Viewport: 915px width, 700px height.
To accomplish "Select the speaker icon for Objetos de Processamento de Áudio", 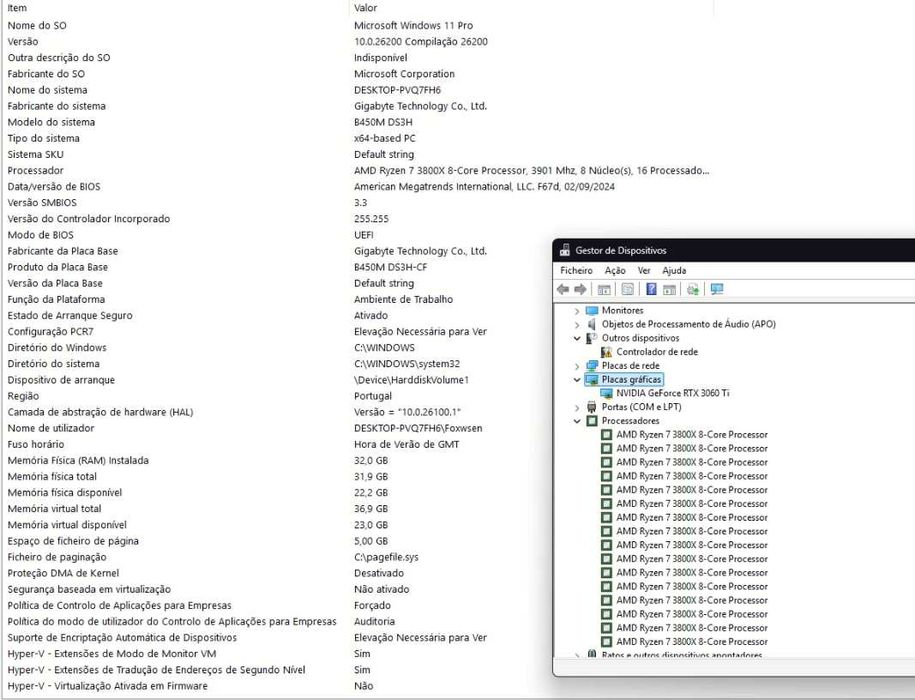I will point(592,324).
